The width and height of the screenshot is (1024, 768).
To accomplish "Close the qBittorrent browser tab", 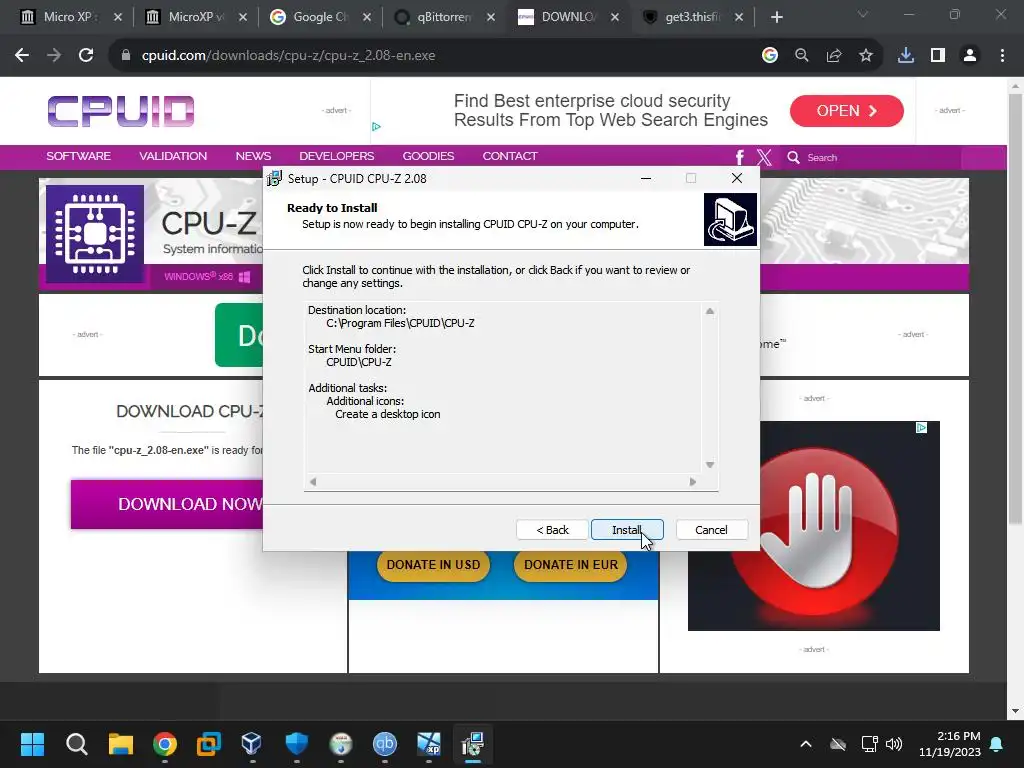I will pos(491,18).
